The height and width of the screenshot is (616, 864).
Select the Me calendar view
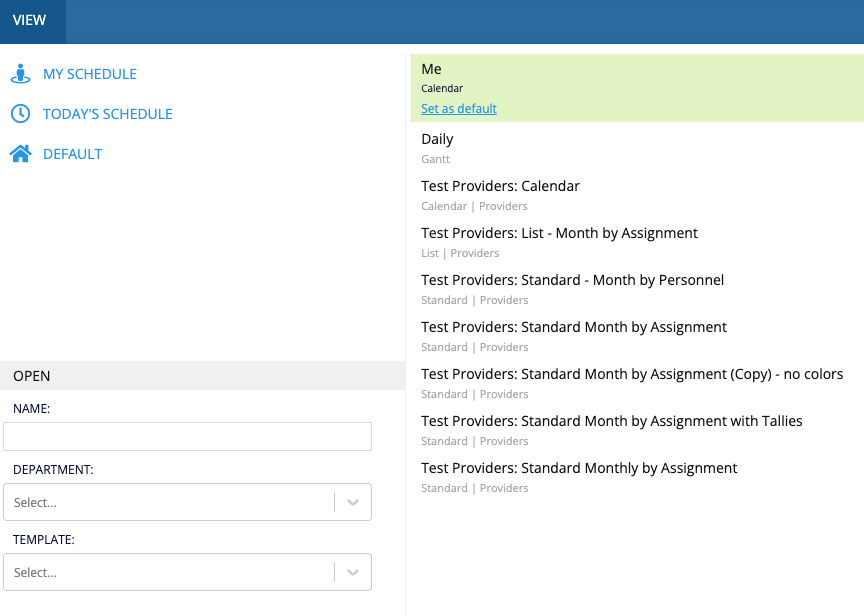click(x=637, y=88)
